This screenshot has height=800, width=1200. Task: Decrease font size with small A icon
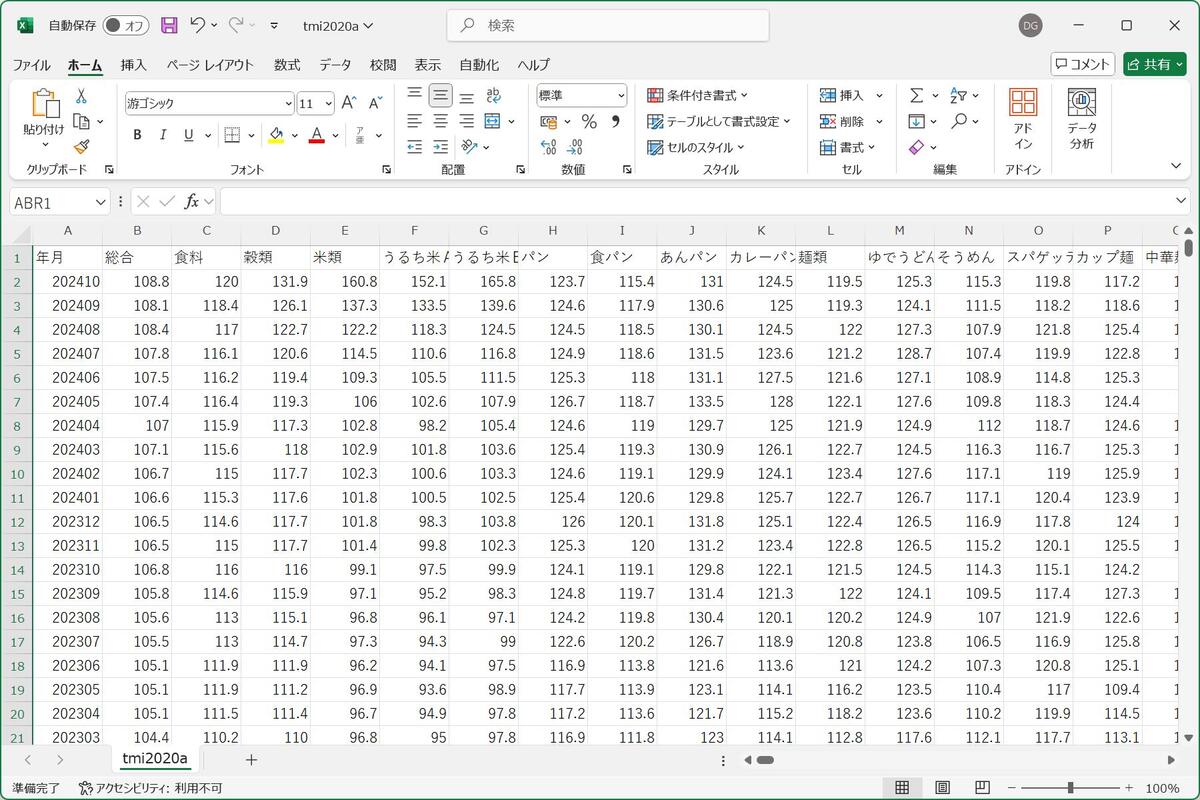(x=375, y=103)
